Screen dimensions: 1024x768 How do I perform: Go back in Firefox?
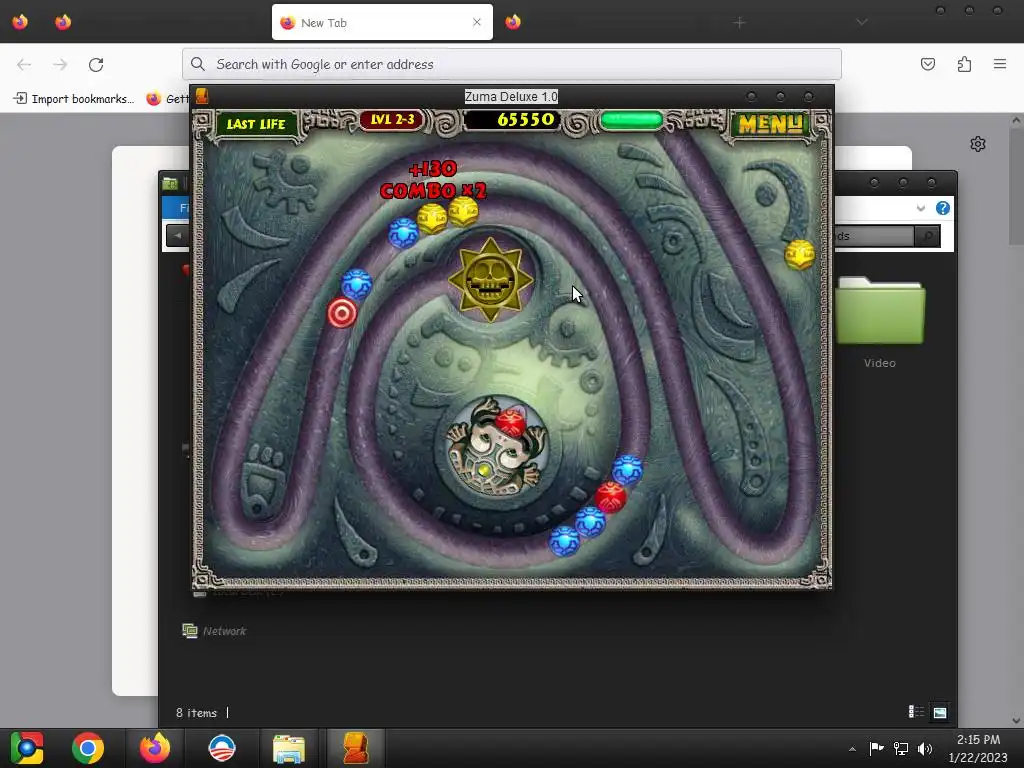coord(24,64)
